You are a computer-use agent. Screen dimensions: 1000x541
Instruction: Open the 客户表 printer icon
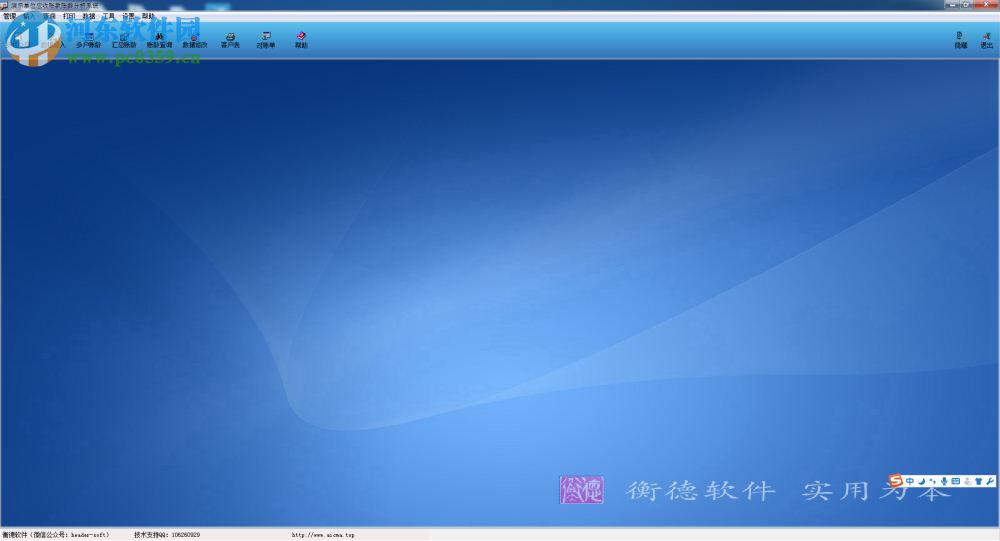pos(230,41)
